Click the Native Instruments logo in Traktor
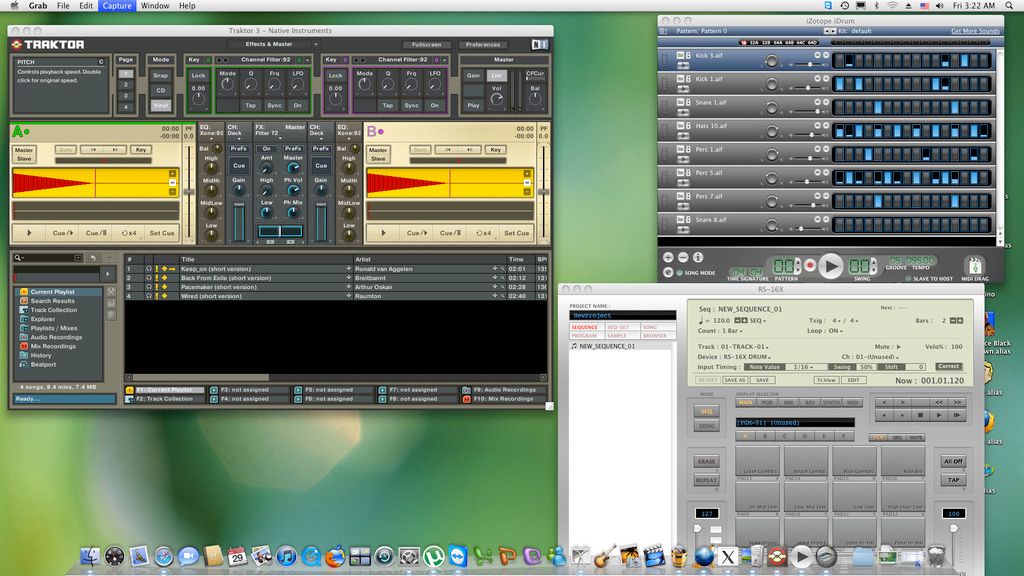 click(539, 44)
